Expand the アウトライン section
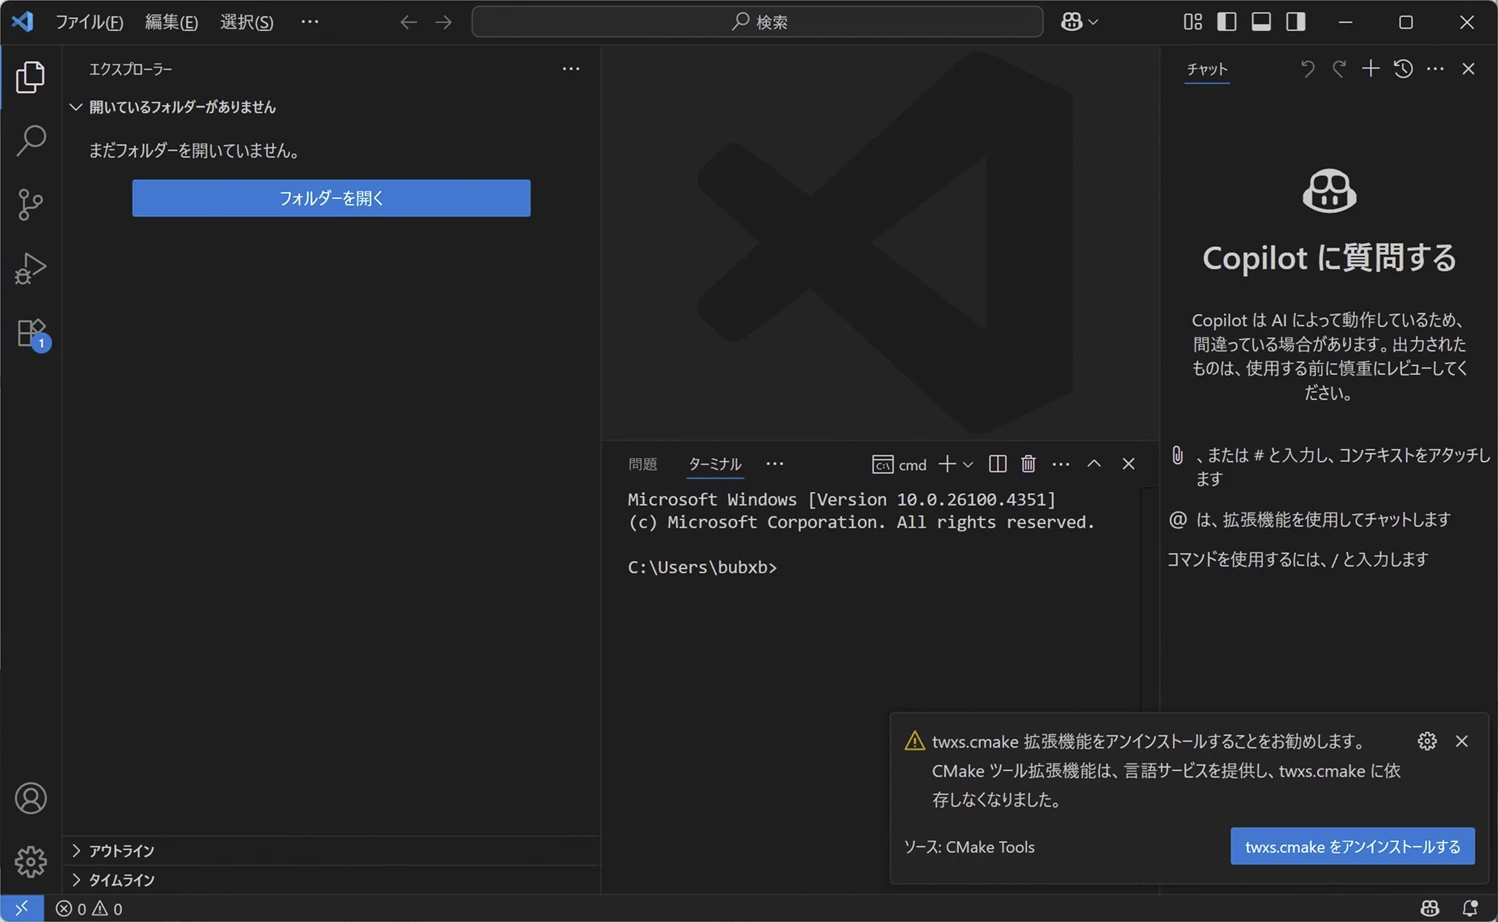The width and height of the screenshot is (1498, 922). tap(331, 851)
